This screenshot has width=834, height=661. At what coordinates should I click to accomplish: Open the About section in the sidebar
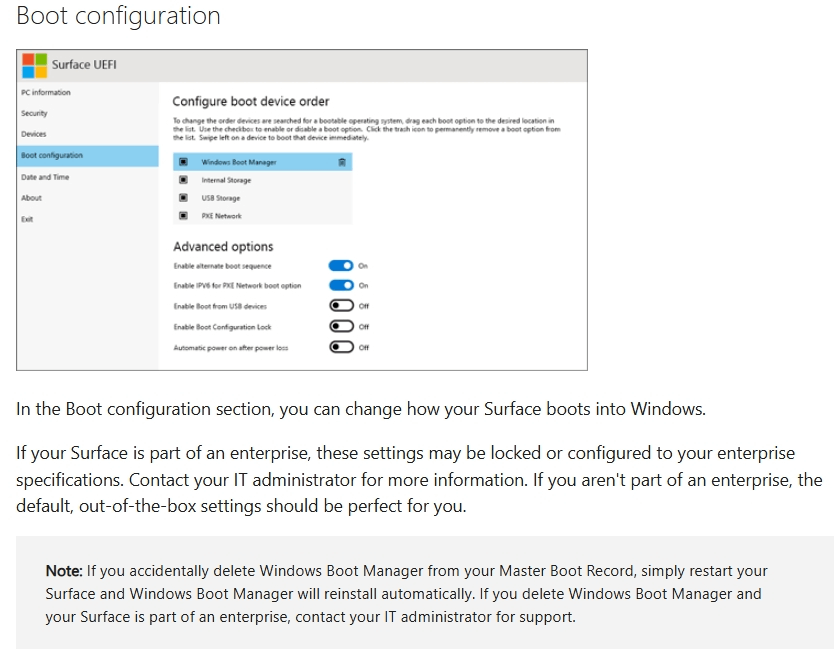tap(32, 198)
